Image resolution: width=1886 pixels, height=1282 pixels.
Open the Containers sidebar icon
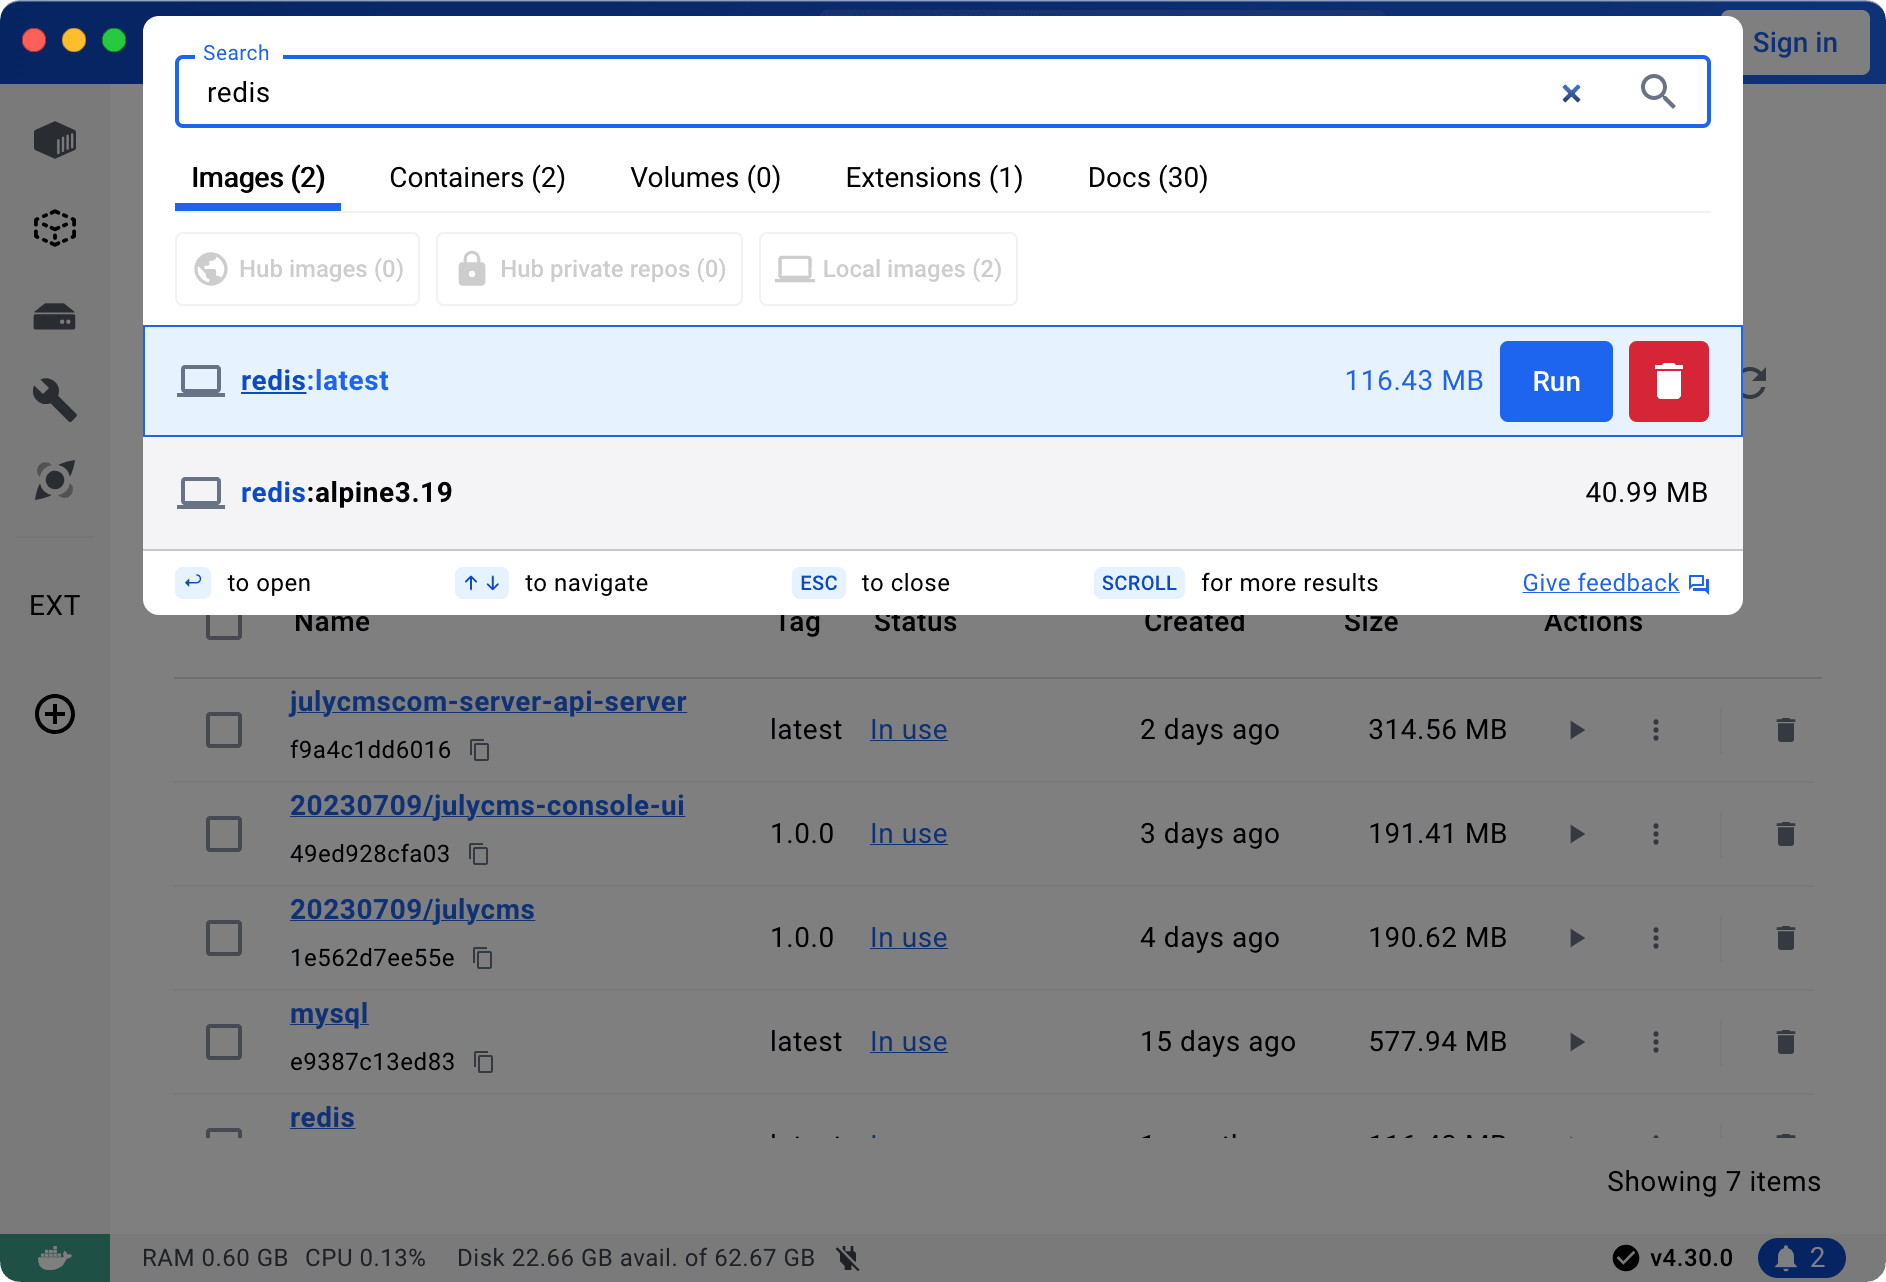pyautogui.click(x=55, y=141)
